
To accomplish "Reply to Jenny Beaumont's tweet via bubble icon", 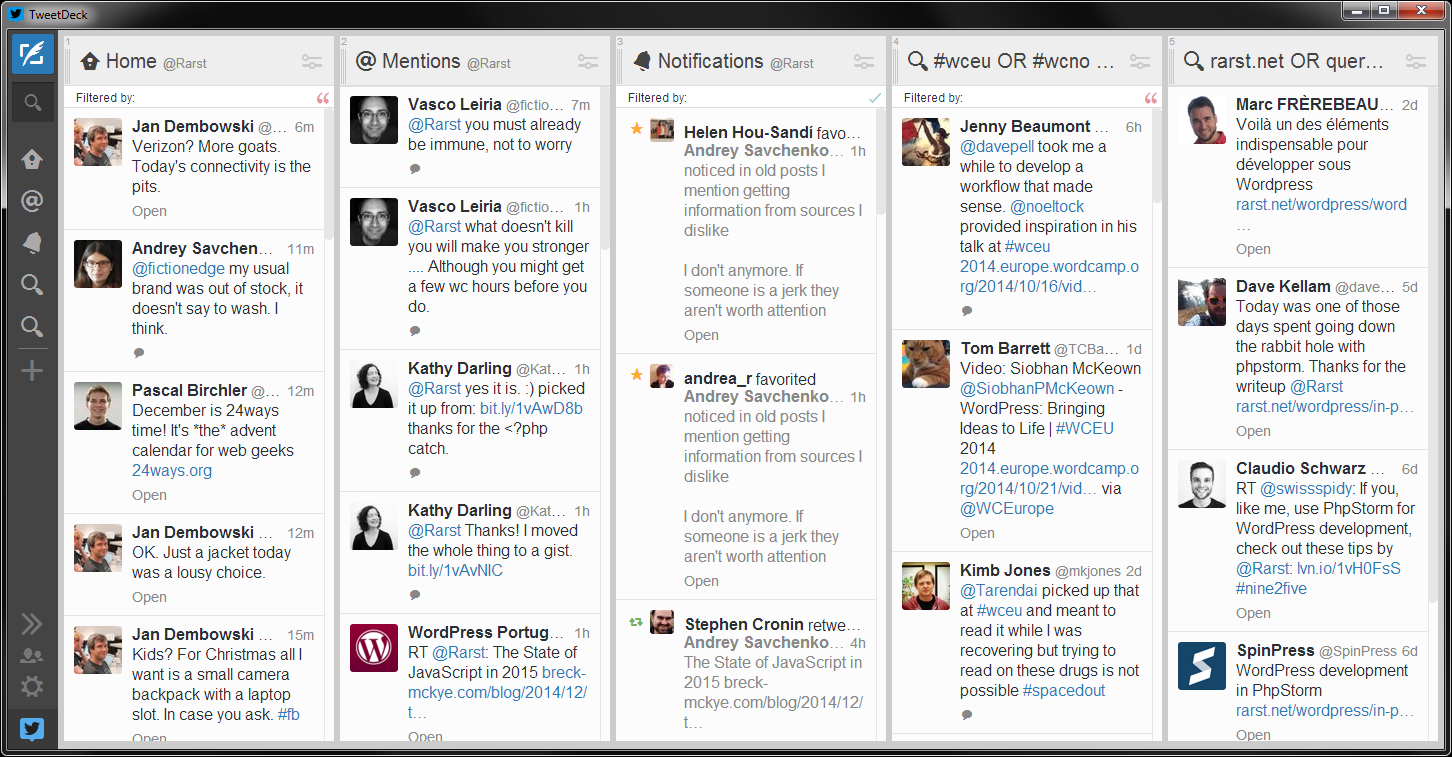I will coord(967,310).
